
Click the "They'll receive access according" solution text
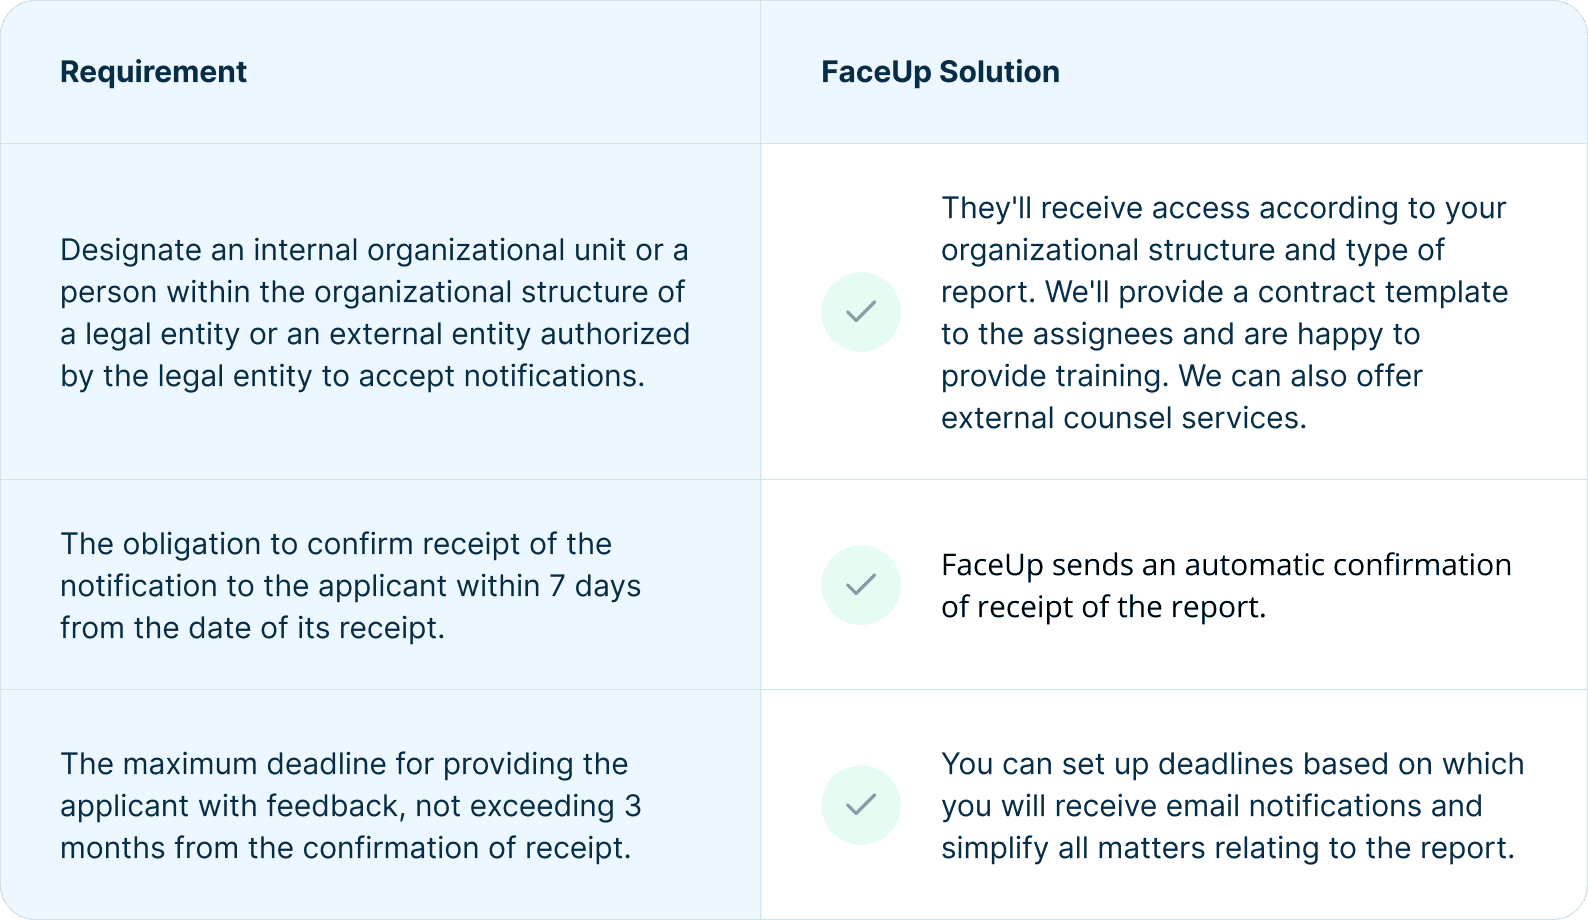tap(1224, 208)
